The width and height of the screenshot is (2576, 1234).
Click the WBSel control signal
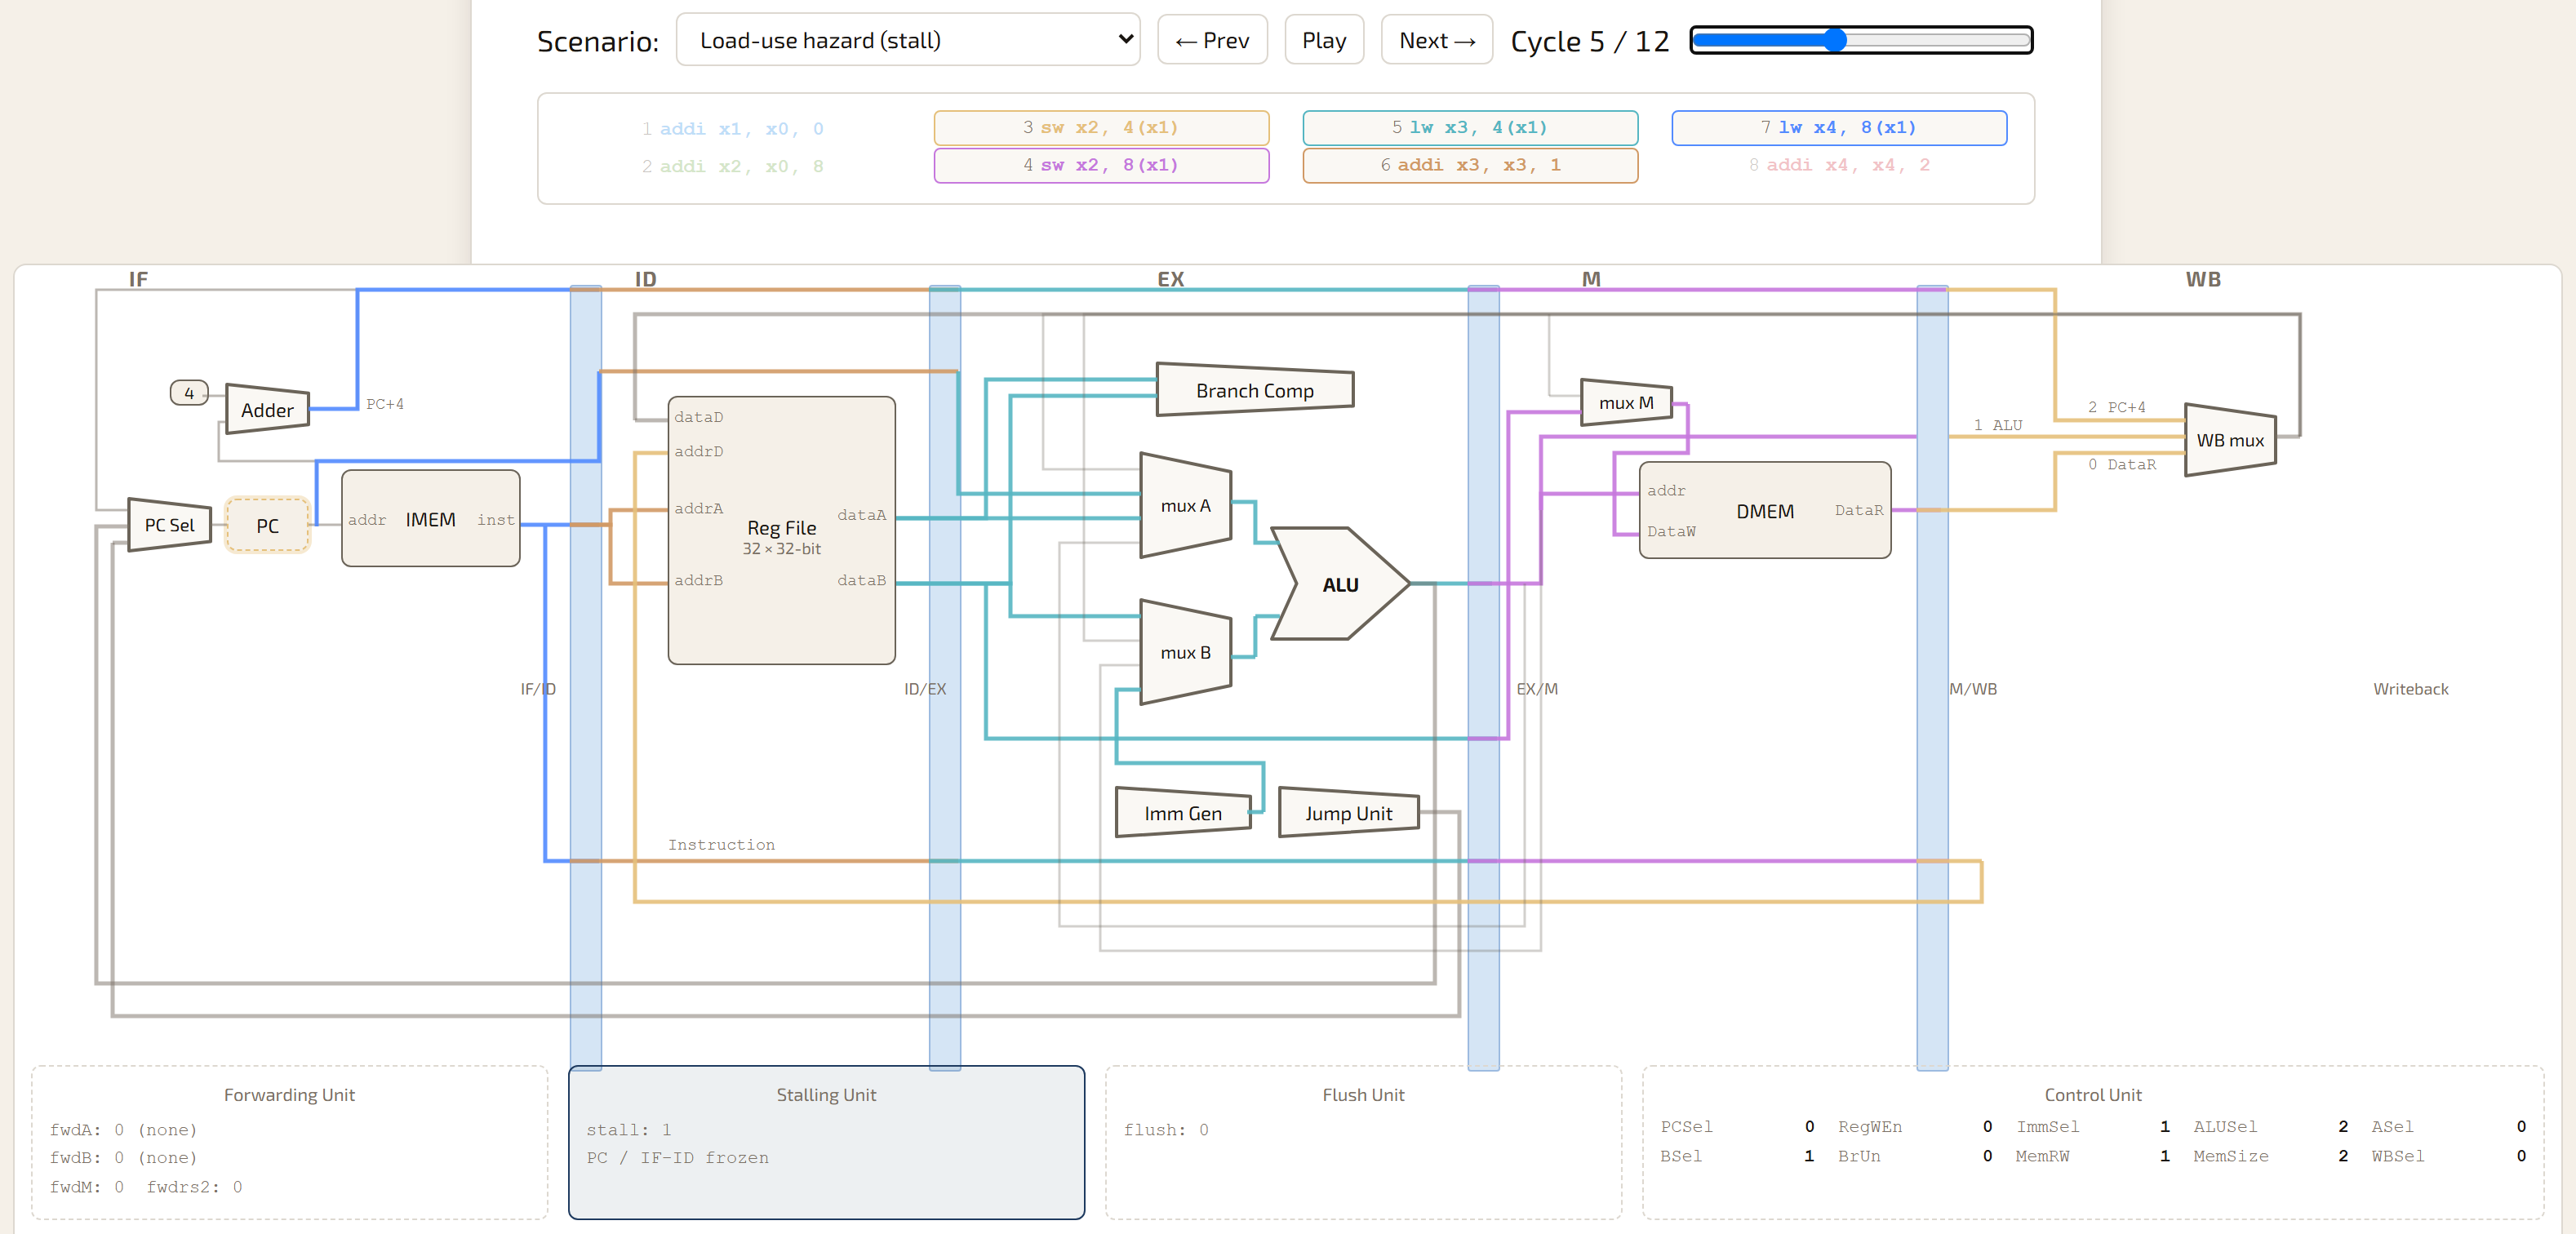(2449, 1156)
